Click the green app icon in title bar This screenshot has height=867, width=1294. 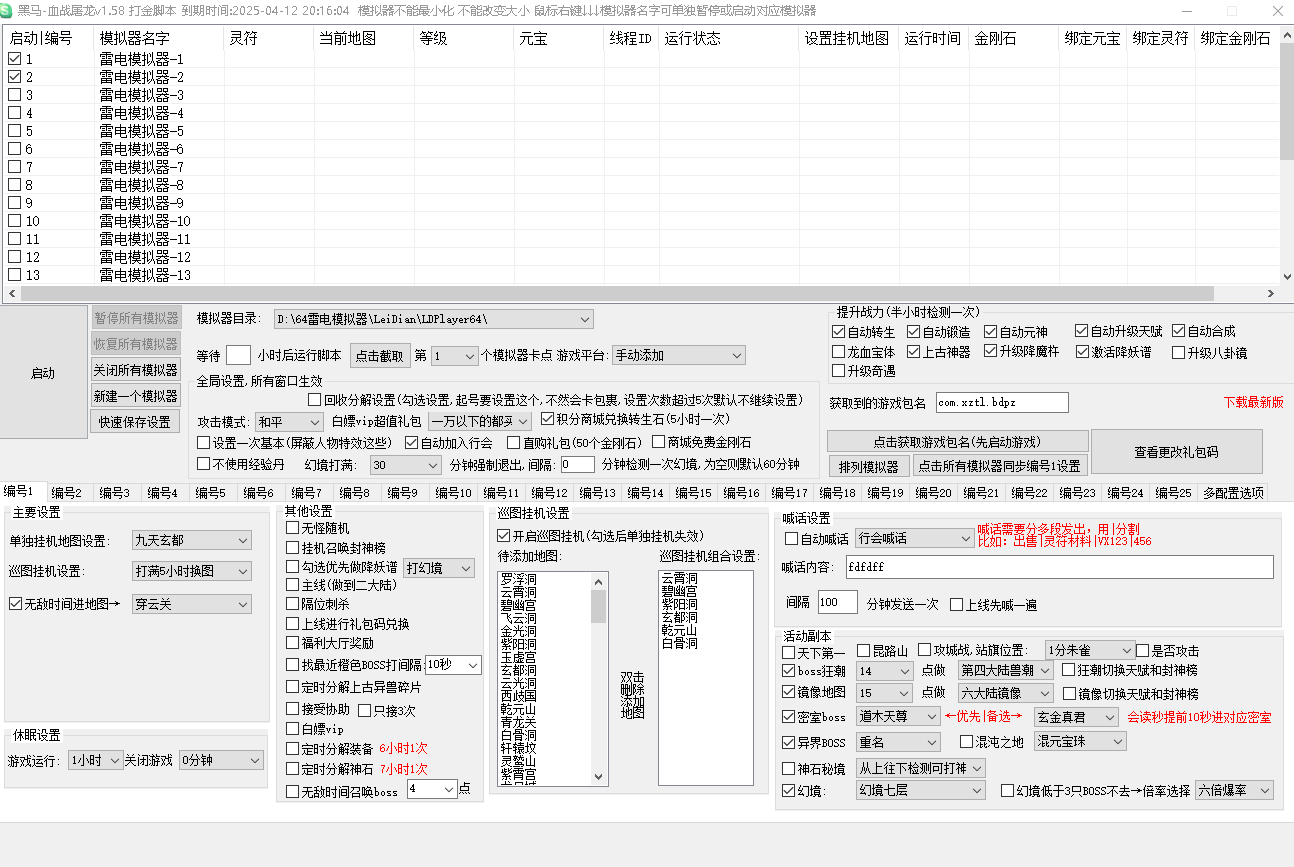pos(8,9)
